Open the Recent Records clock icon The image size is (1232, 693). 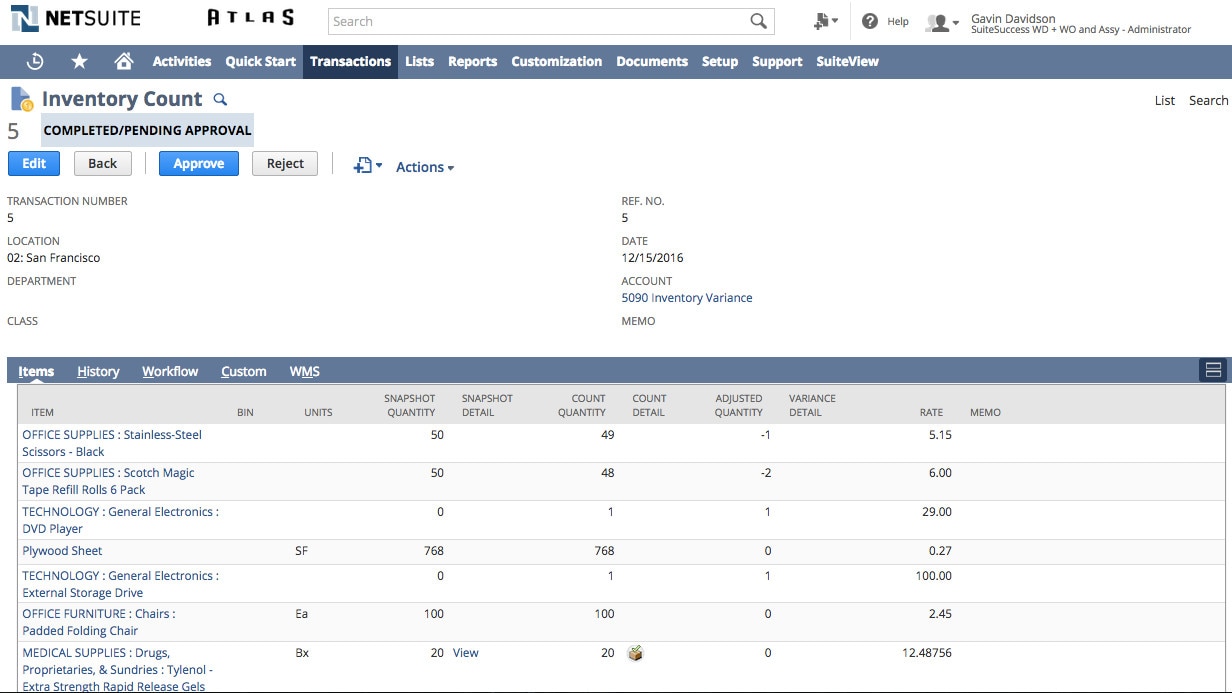click(x=35, y=62)
